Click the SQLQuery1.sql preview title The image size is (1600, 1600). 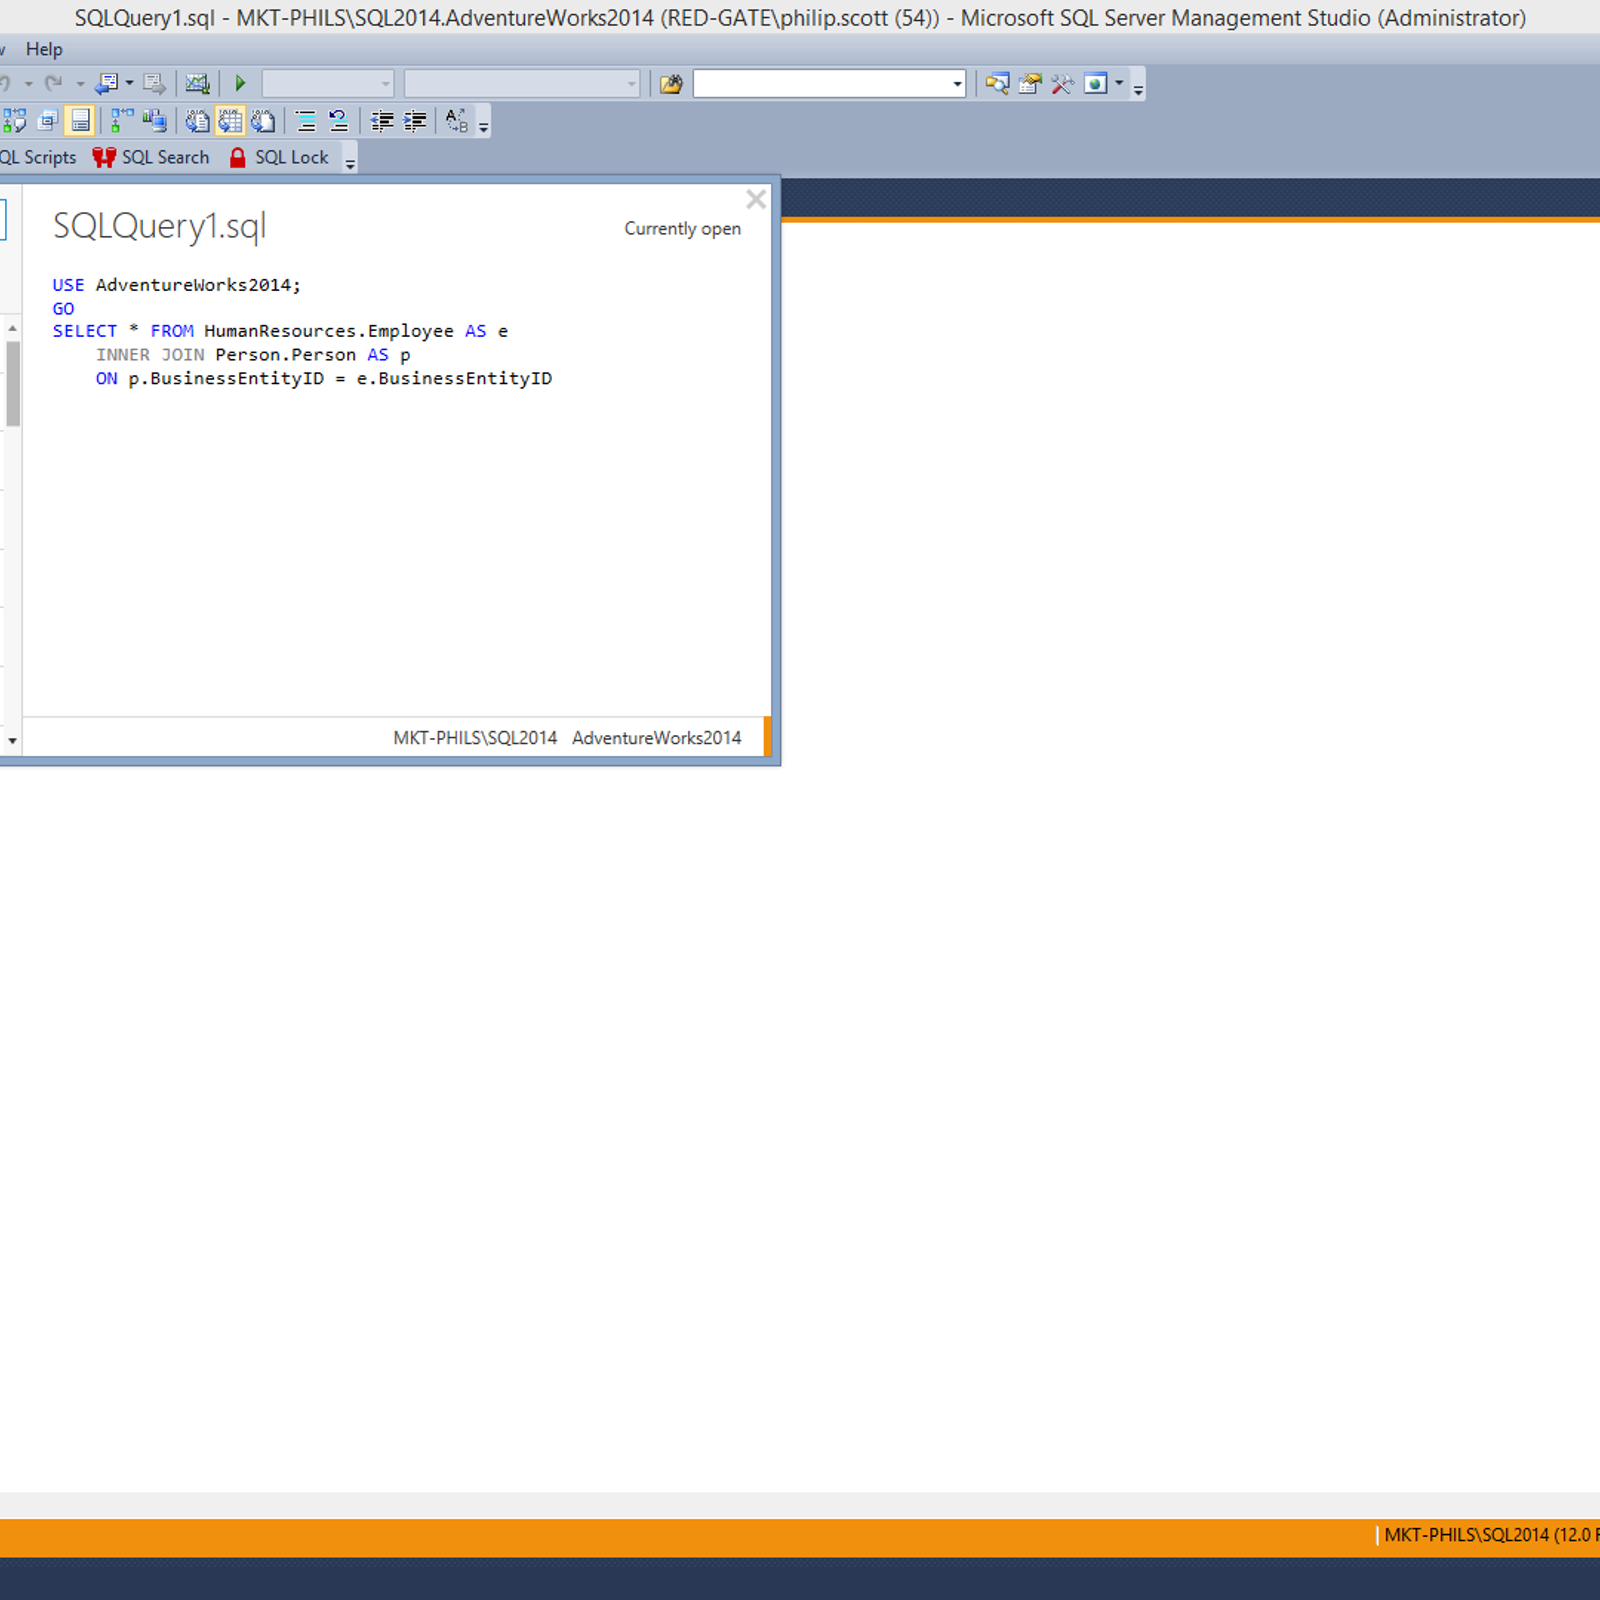pyautogui.click(x=160, y=227)
